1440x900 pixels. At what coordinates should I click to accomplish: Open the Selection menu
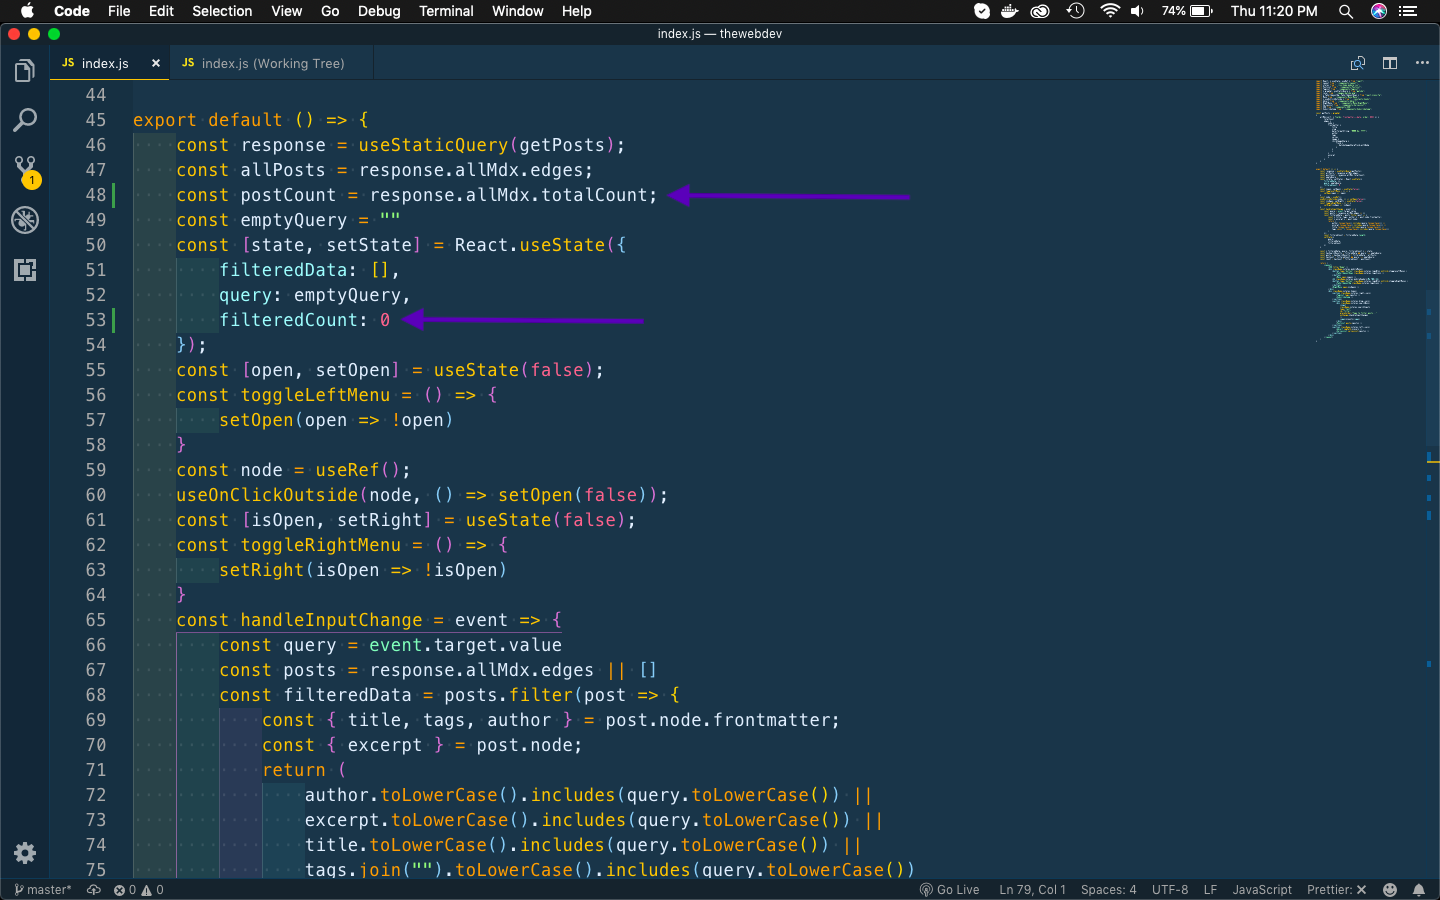point(222,11)
